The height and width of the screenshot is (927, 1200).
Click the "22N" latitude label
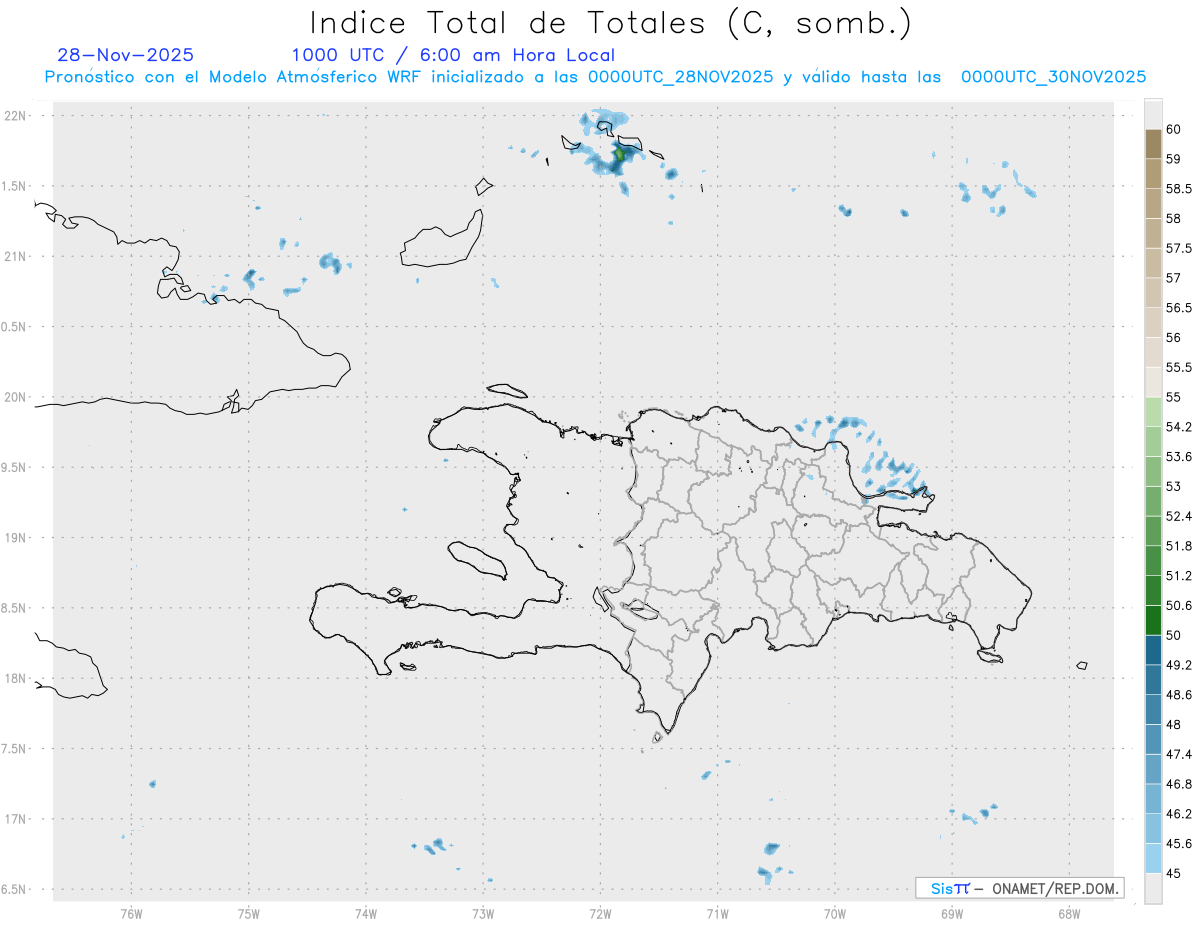[17, 116]
